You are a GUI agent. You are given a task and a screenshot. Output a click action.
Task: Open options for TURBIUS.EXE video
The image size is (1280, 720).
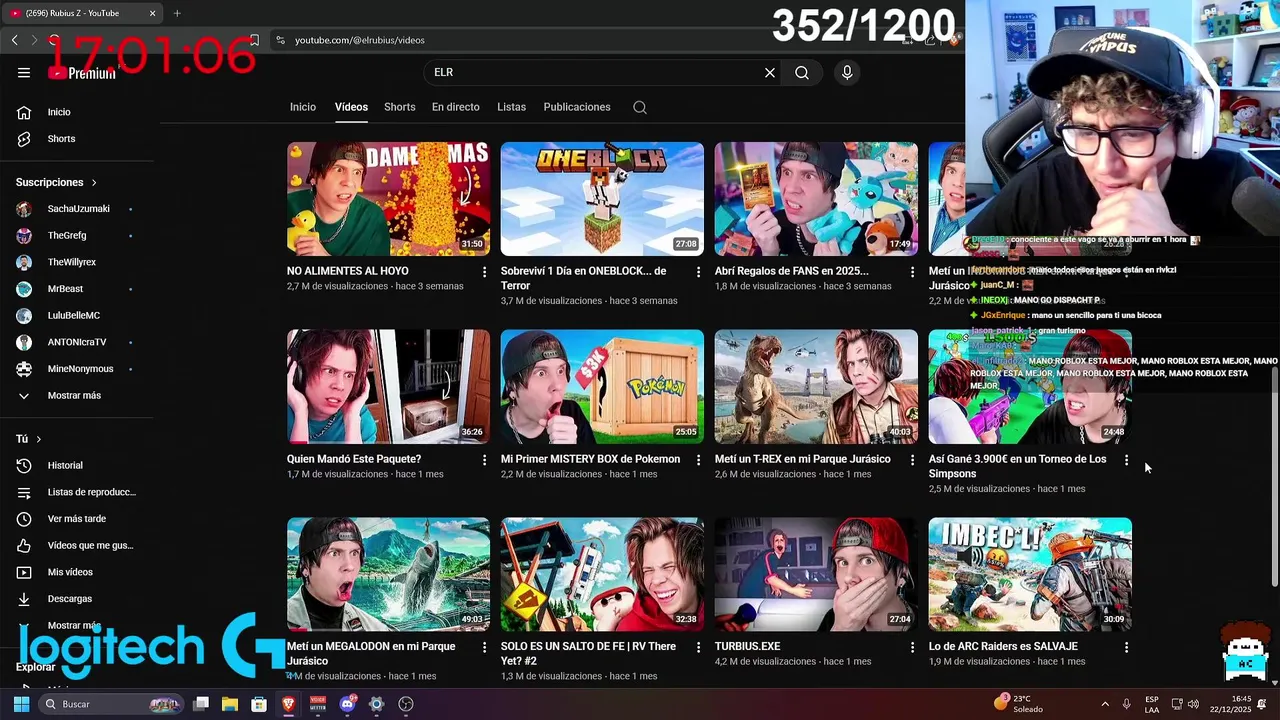pyautogui.click(x=912, y=647)
